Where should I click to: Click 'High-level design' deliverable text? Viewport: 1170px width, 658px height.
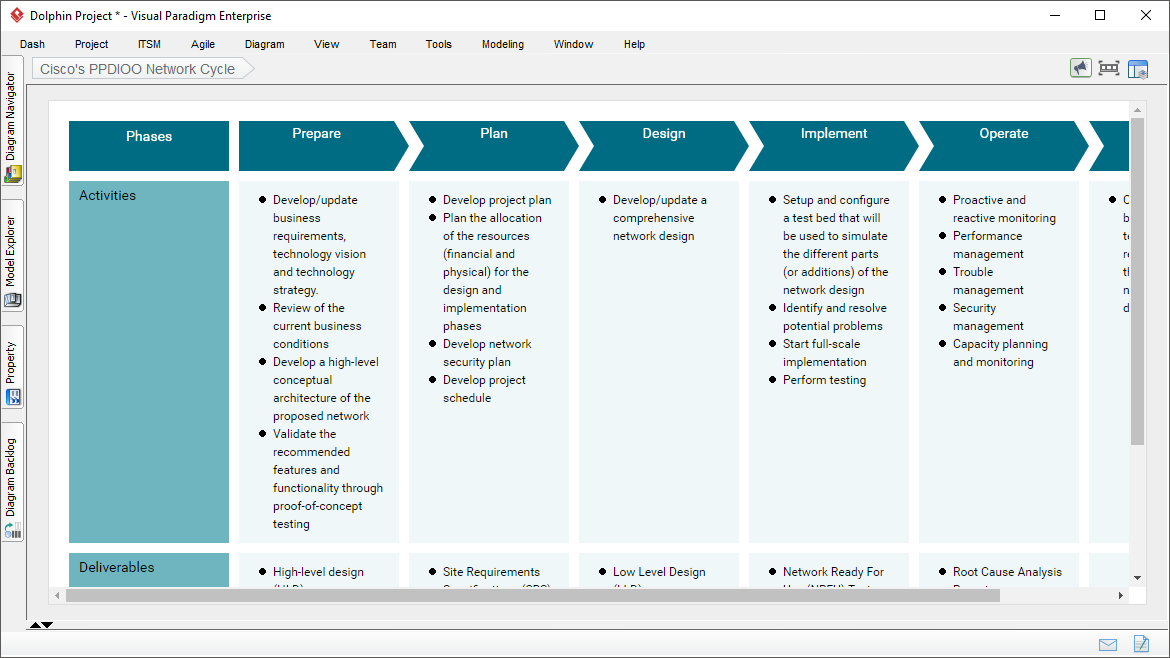point(318,572)
